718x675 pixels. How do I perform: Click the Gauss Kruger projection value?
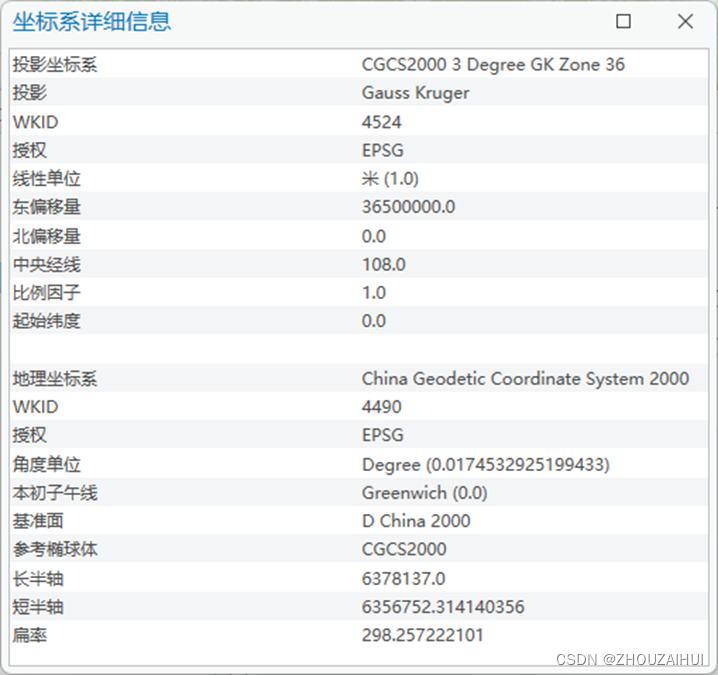click(415, 93)
